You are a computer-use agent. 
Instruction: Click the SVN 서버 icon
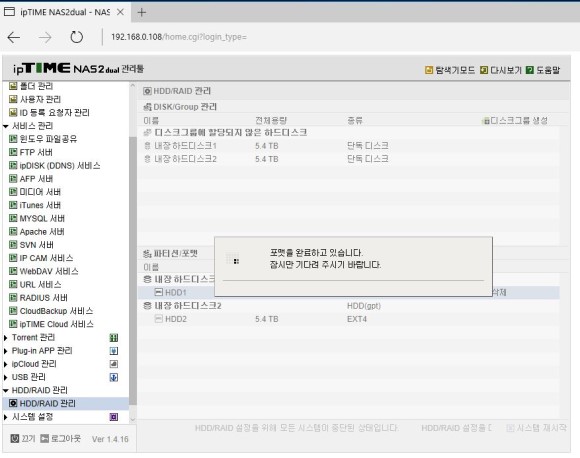pyautogui.click(x=13, y=245)
